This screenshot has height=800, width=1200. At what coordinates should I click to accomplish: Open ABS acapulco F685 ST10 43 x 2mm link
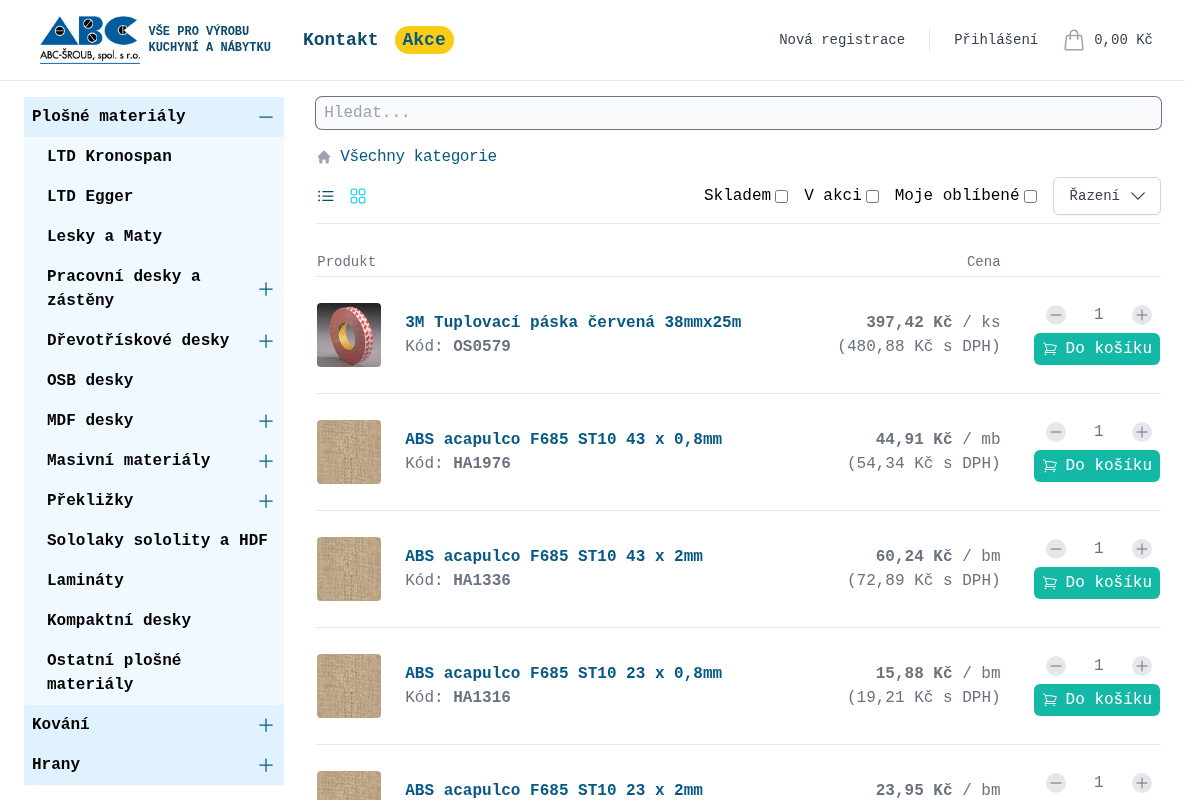(554, 557)
